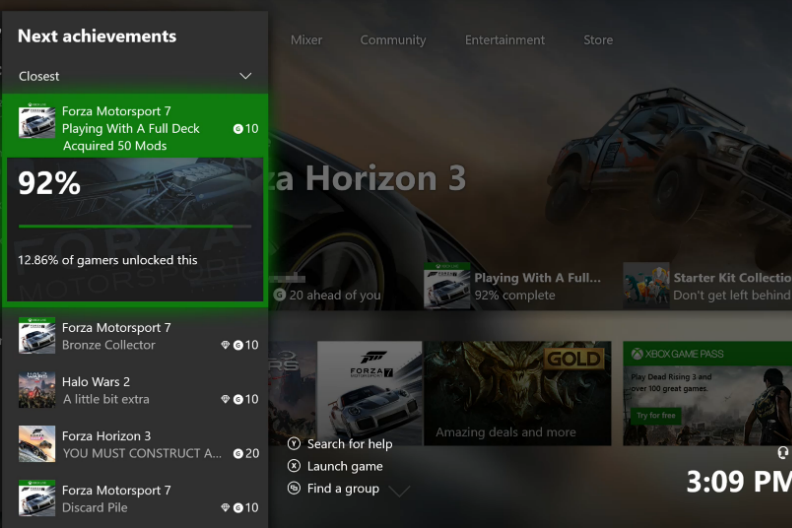Click the diamond rare icon on Bronze Collector

pos(225,345)
